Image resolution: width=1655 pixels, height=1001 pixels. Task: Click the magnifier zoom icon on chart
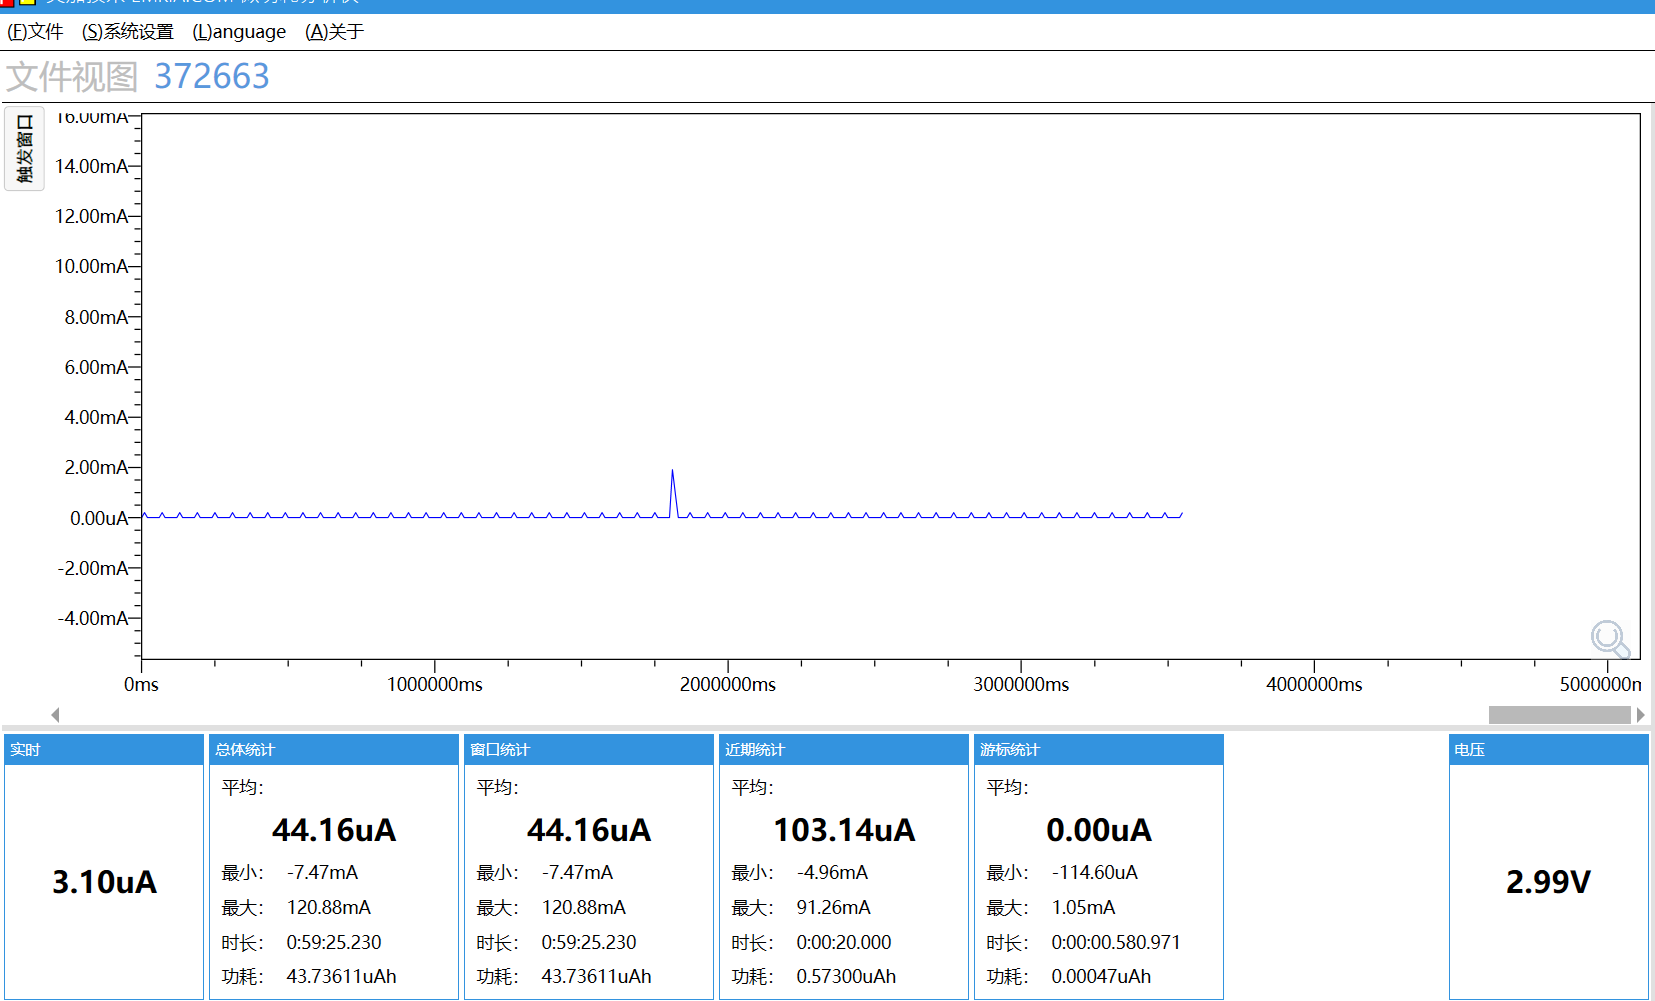click(x=1610, y=640)
